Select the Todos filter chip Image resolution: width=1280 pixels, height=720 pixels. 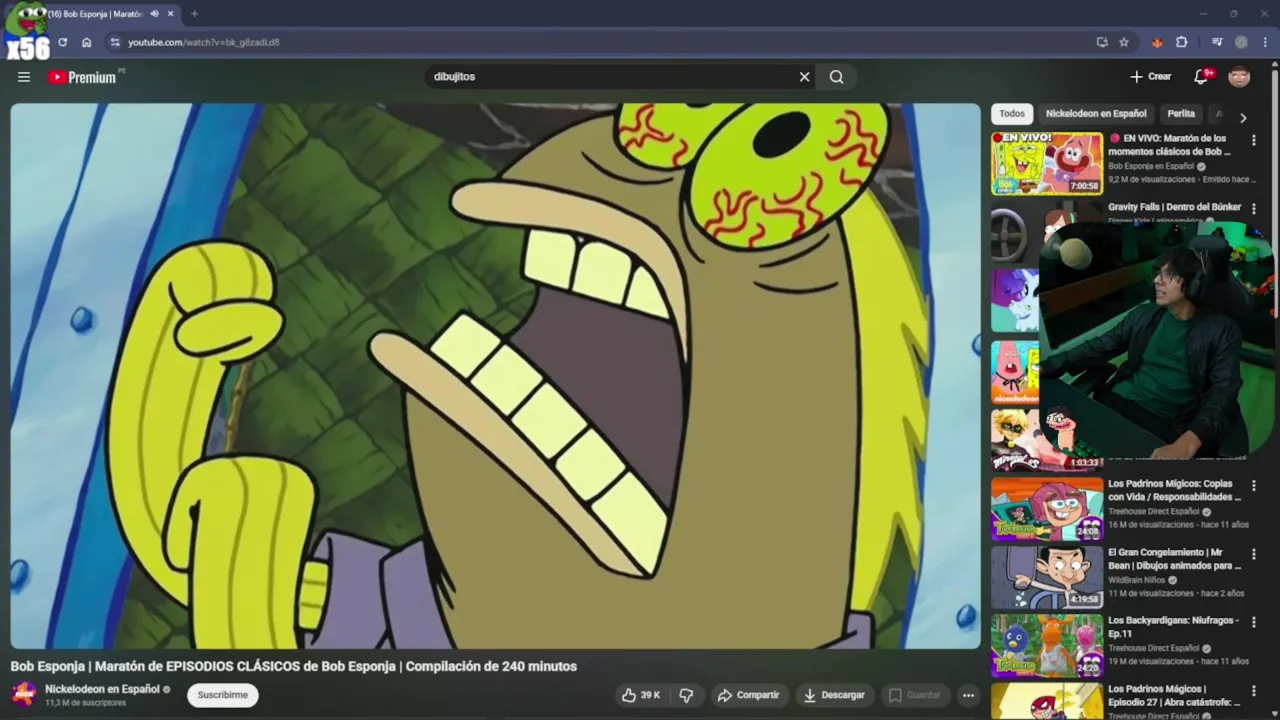click(1012, 114)
